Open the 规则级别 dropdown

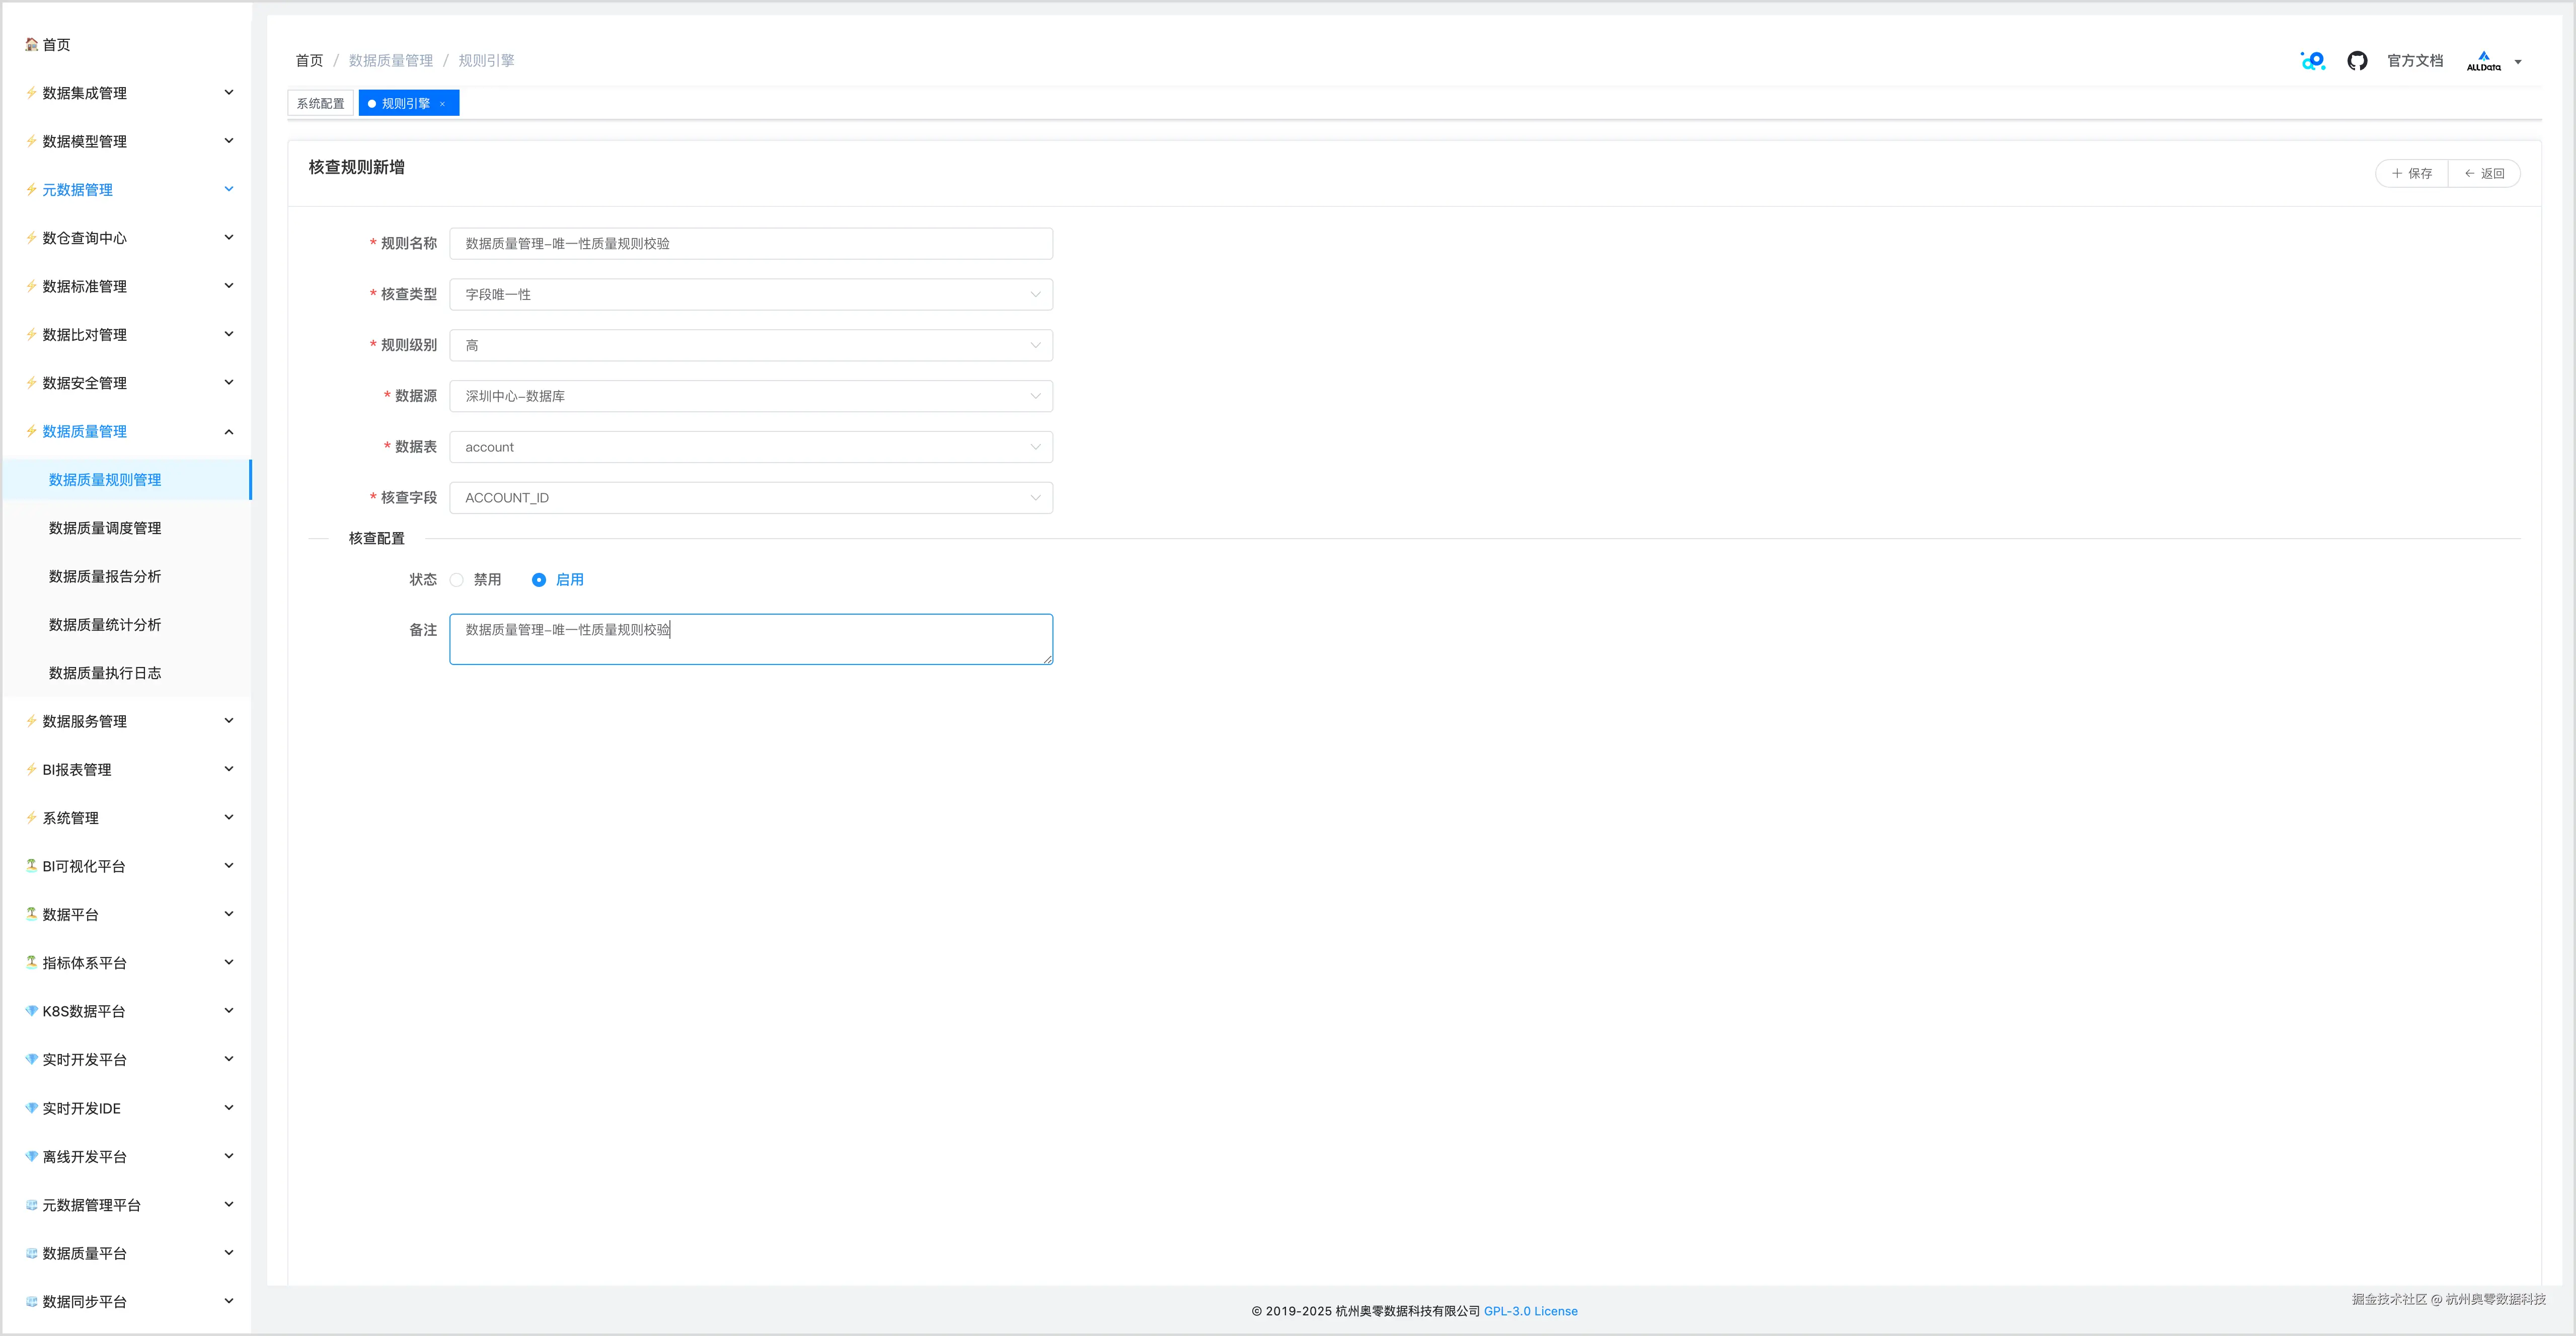click(x=751, y=345)
